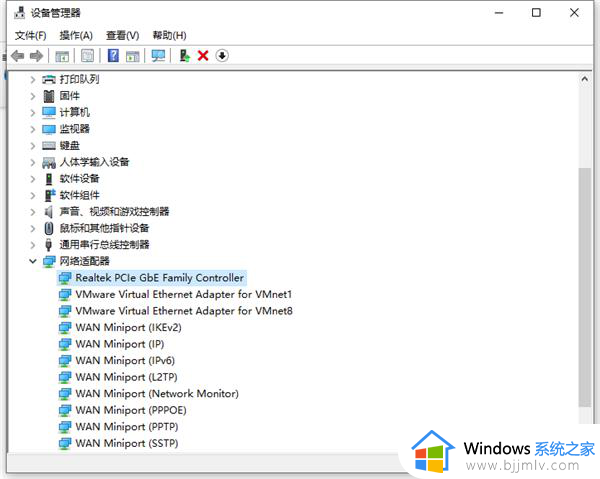The image size is (600, 479).
Task: Click the Forward arrow in the toolbar
Action: pos(36,56)
